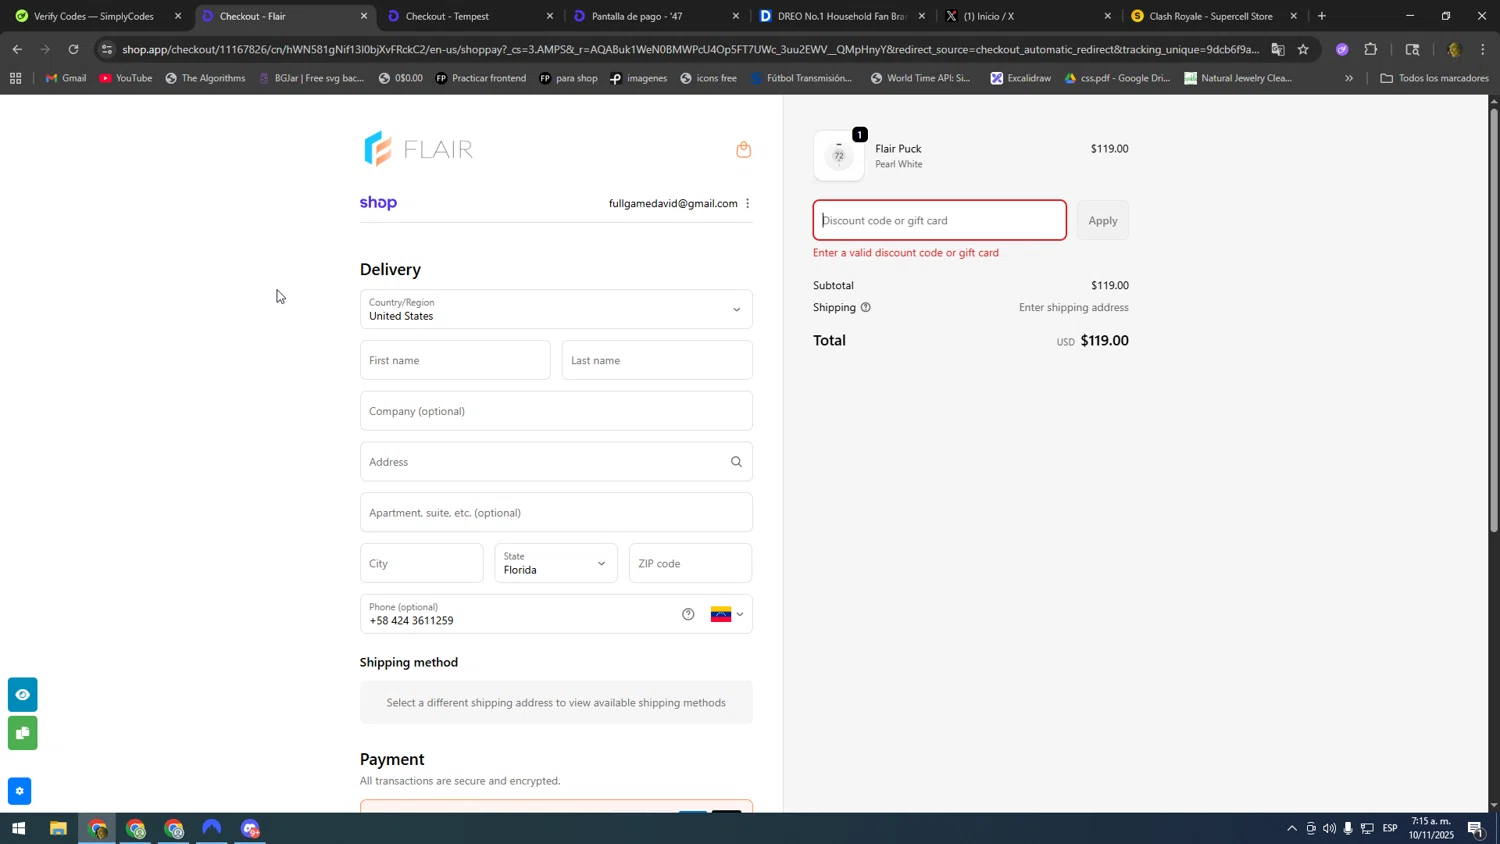This screenshot has height=844, width=1500.
Task: Click the ESP language indicator
Action: (x=1389, y=829)
